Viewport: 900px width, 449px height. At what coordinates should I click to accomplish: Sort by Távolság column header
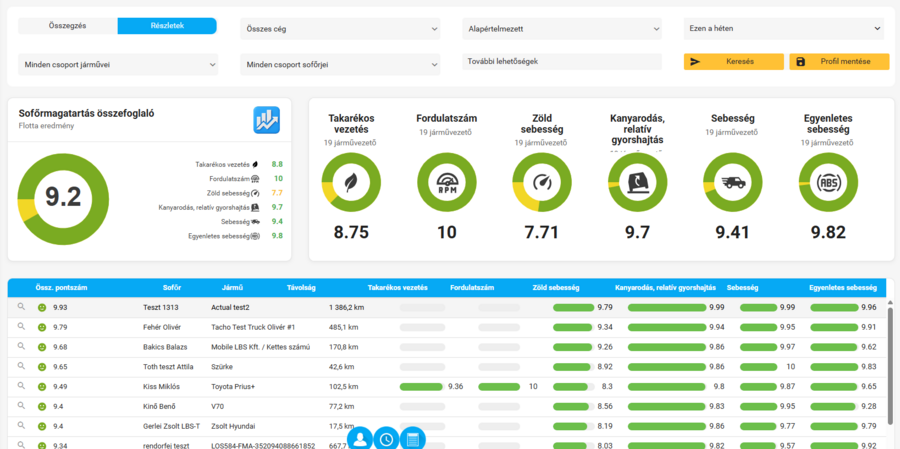pos(301,288)
